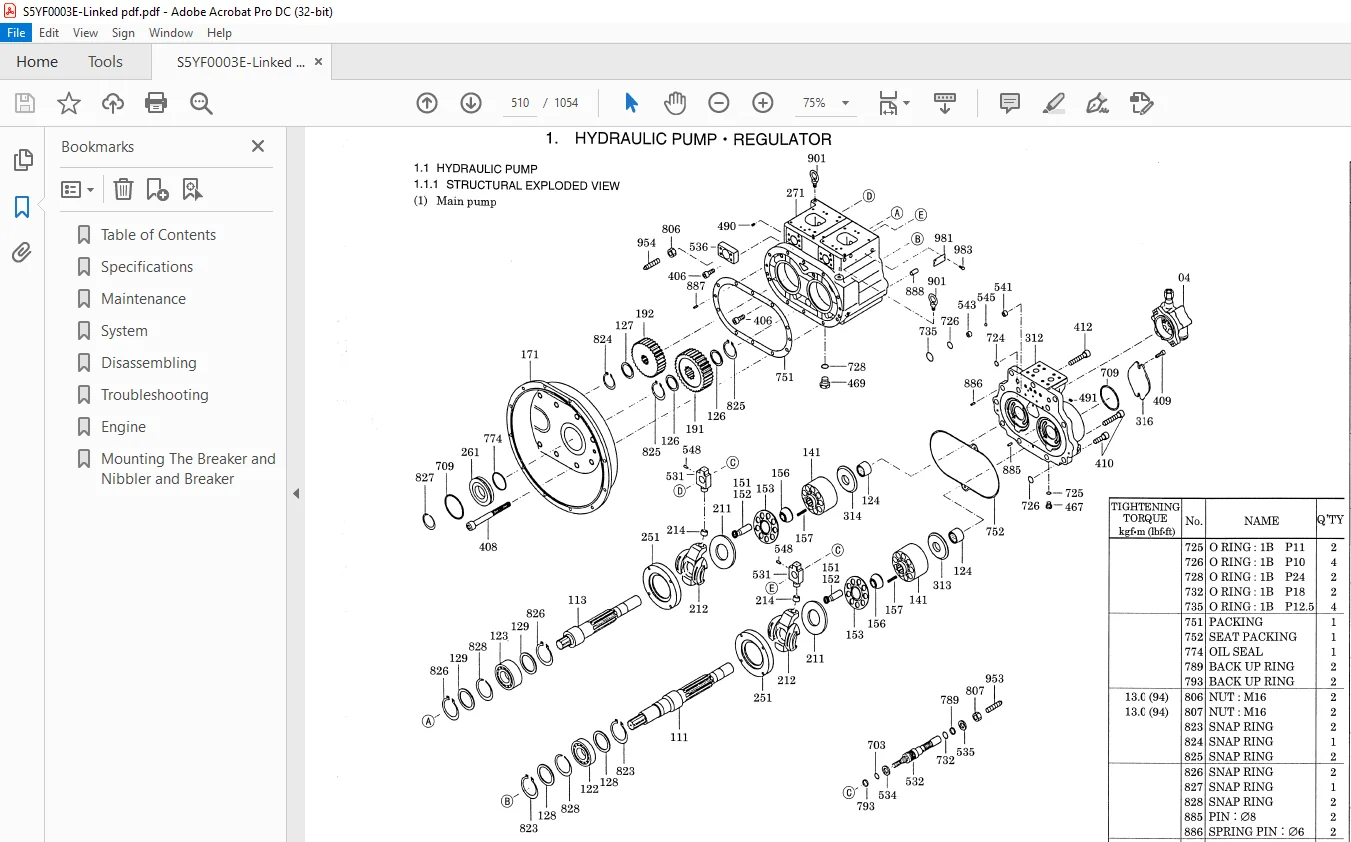1351x842 pixels.
Task: Open the Disassembling bookmark
Action: tap(149, 363)
